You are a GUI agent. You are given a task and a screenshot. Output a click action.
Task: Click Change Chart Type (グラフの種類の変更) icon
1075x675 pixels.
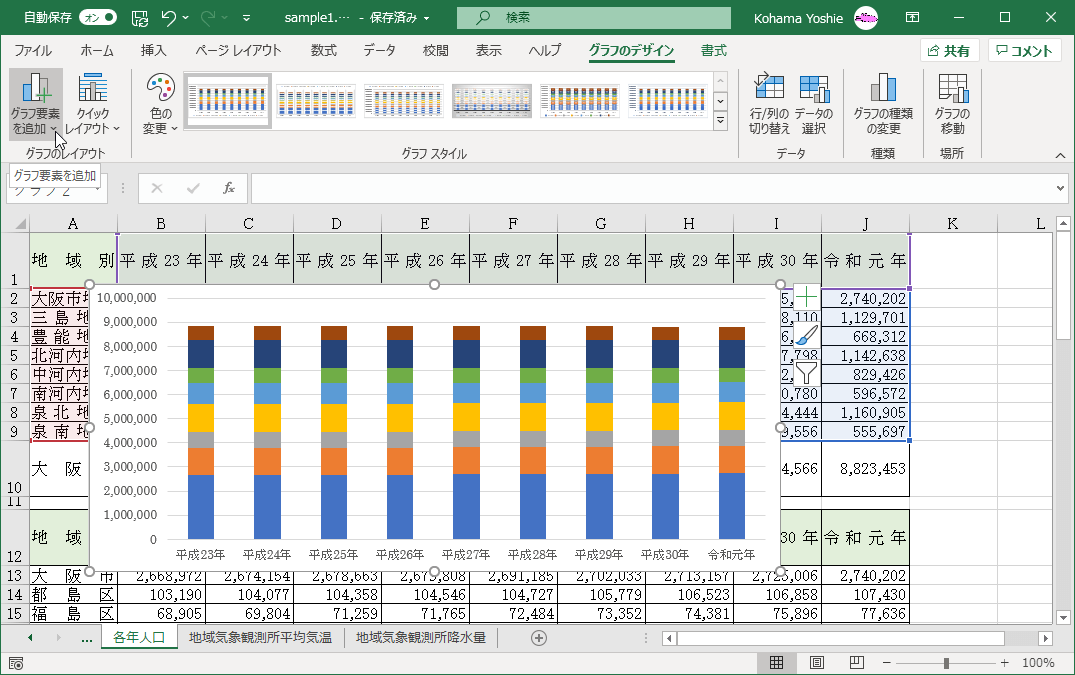pos(882,89)
